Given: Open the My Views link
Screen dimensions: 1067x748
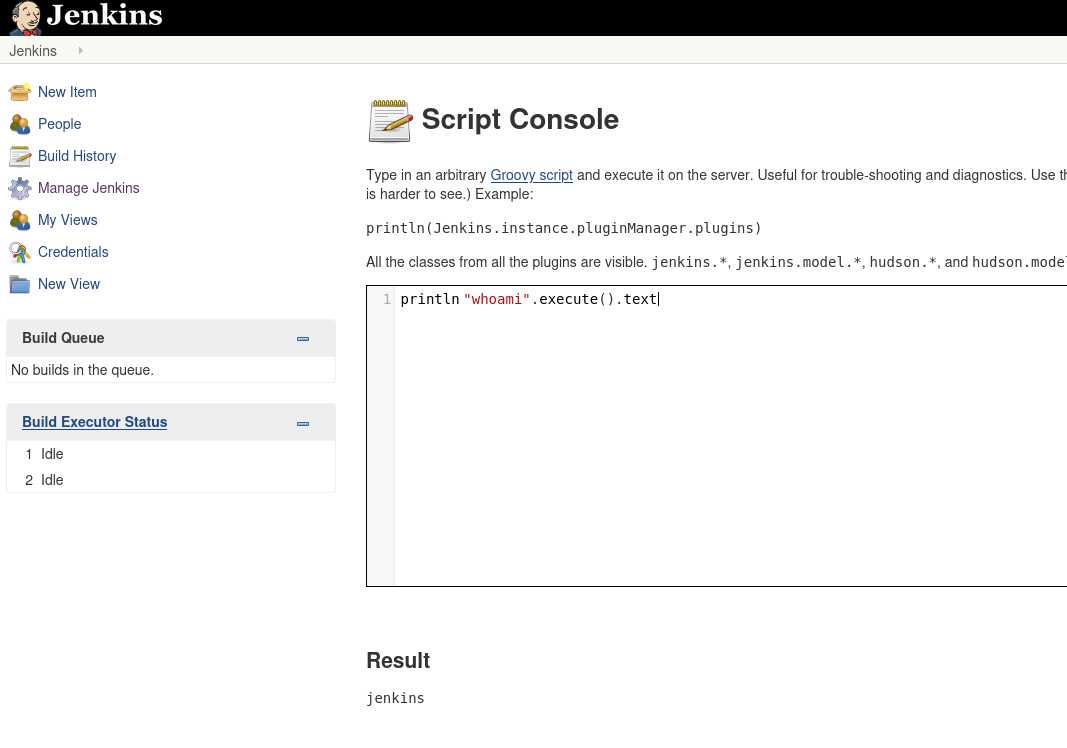Looking at the screenshot, I should (x=67, y=220).
